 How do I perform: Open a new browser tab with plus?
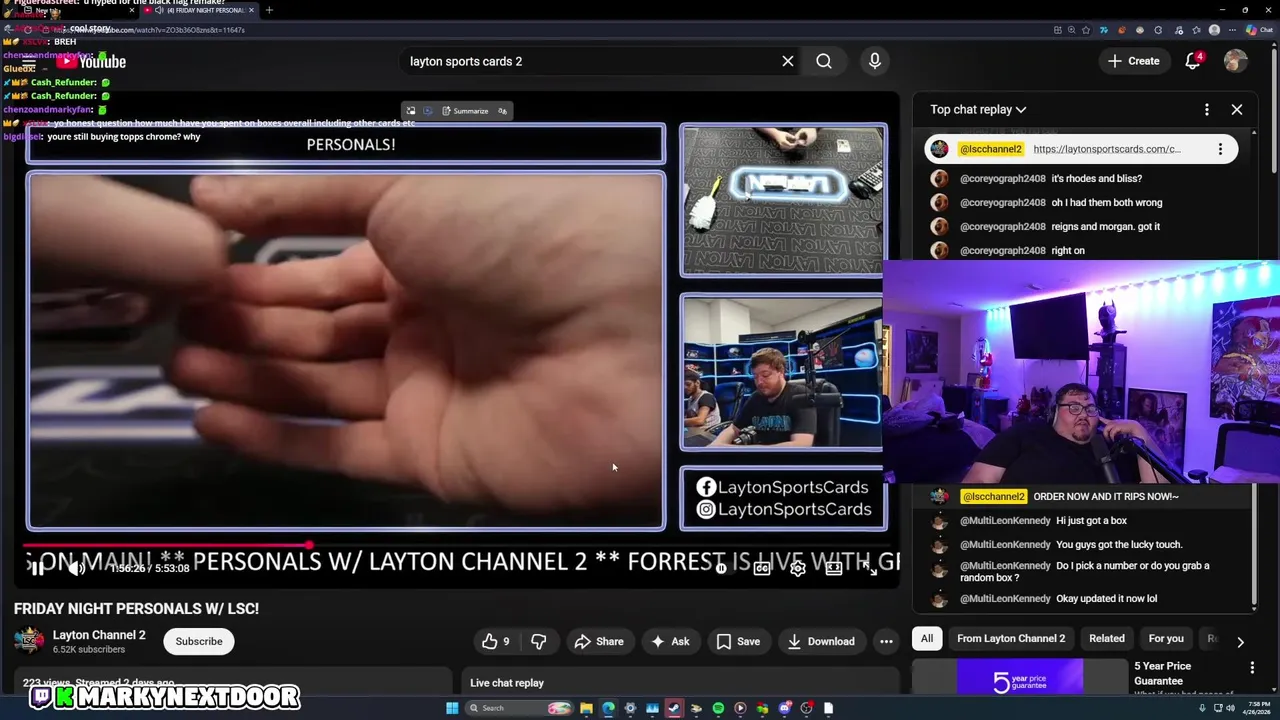coord(269,10)
